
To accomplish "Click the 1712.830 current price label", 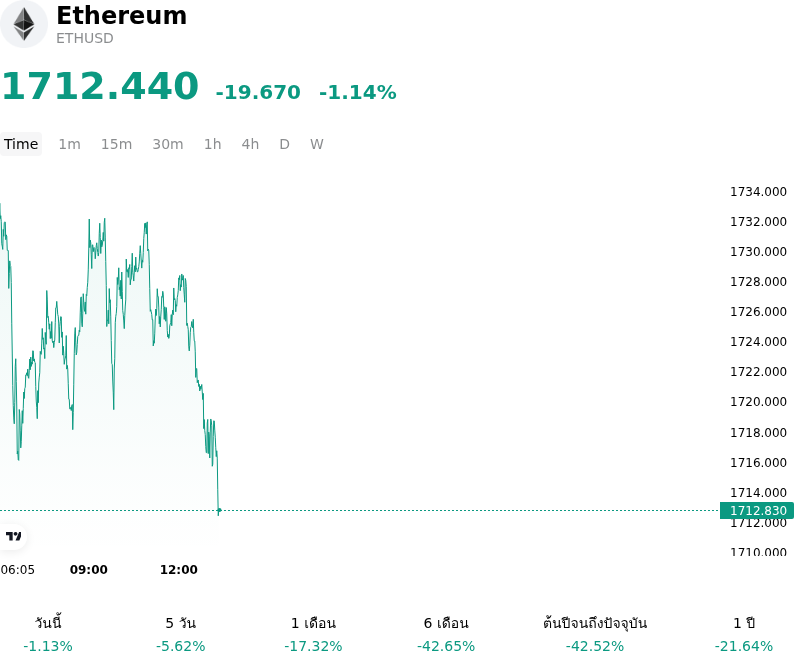I will pyautogui.click(x=757, y=510).
